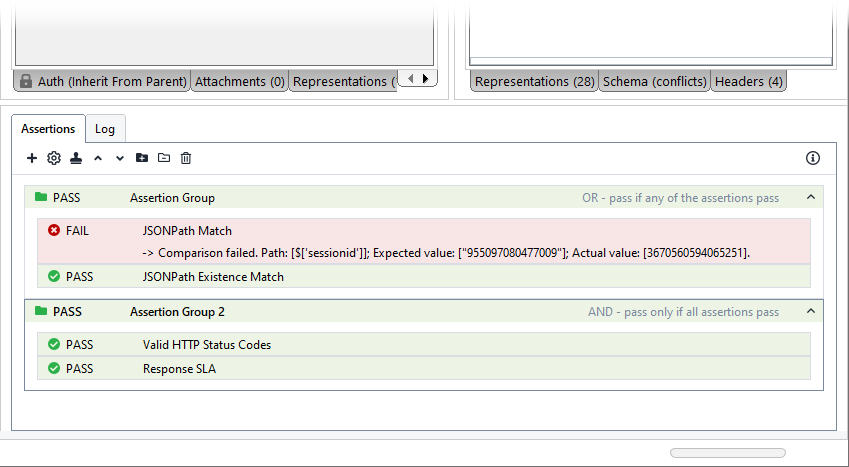Ungroup assertions with folder-minus icon
849x467 pixels.
click(x=164, y=158)
